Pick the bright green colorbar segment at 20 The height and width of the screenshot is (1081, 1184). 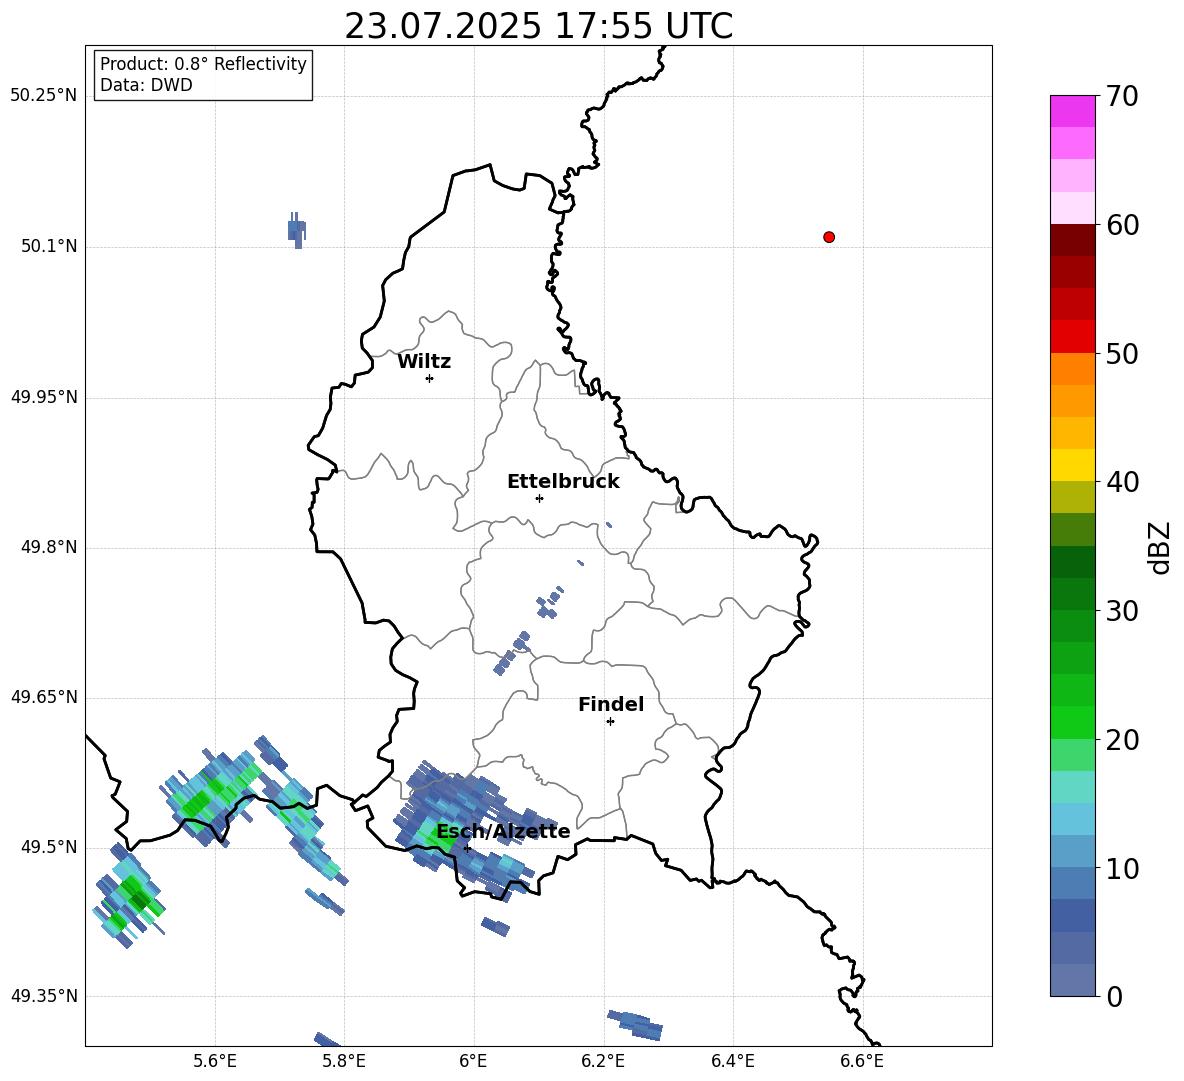coord(1072,722)
